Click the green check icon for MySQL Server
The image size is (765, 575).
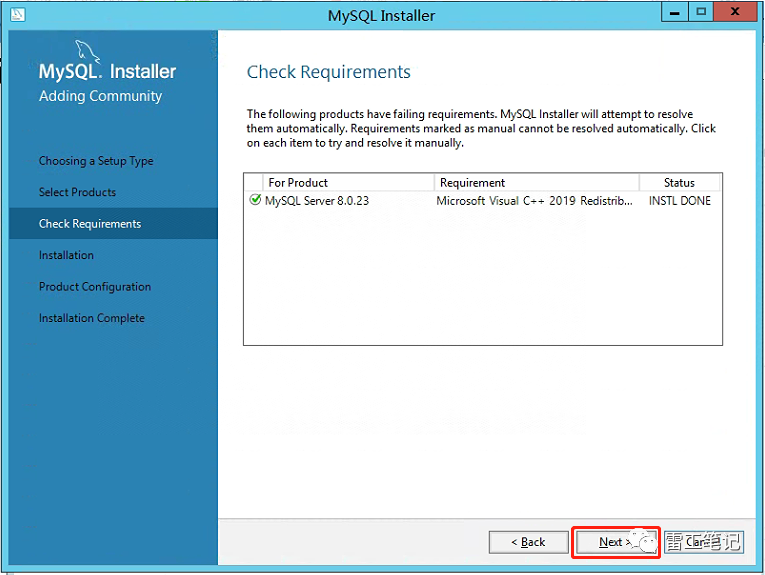tap(255, 200)
